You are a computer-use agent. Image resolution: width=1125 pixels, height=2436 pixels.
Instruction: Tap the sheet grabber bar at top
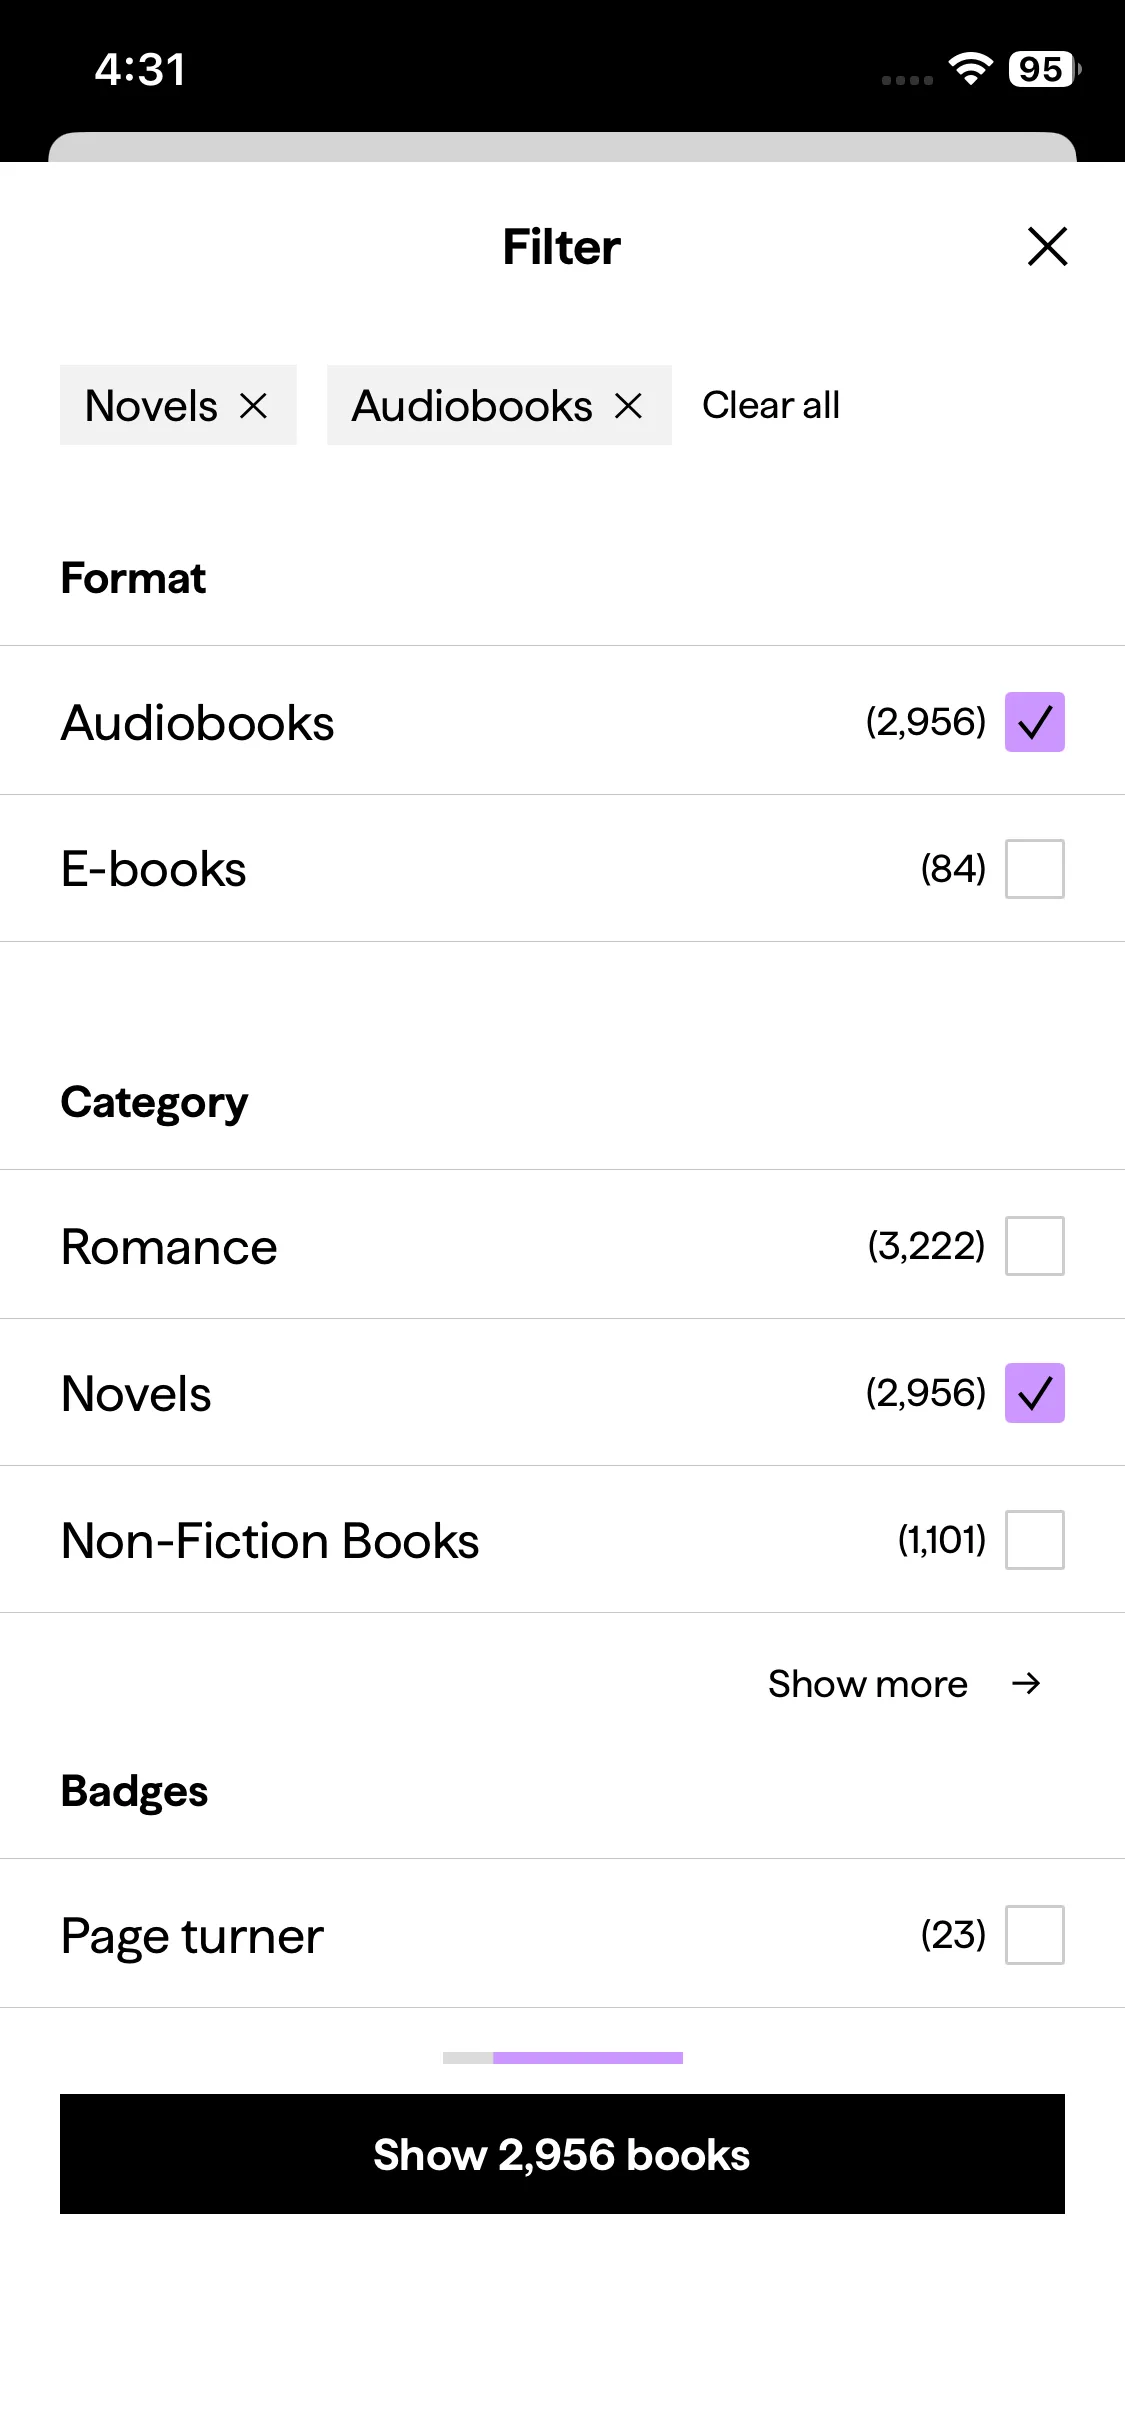click(x=562, y=147)
